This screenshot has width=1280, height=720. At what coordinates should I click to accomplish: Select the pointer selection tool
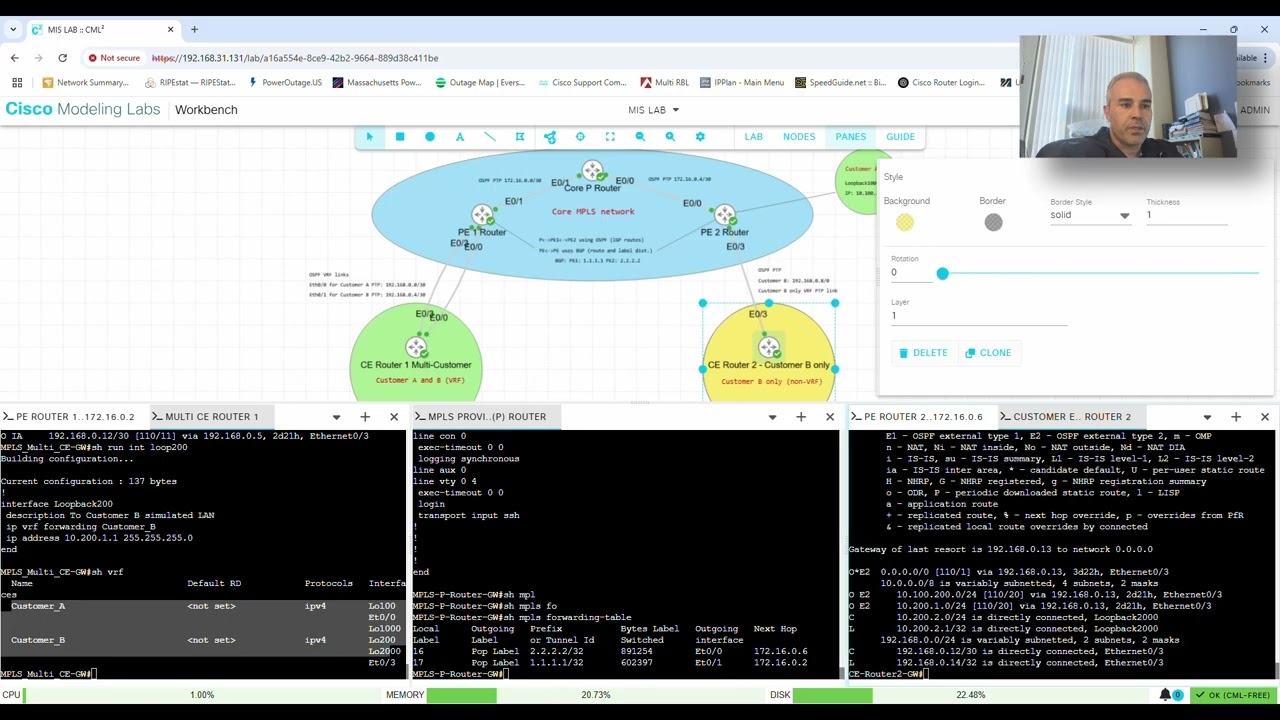[x=369, y=137]
